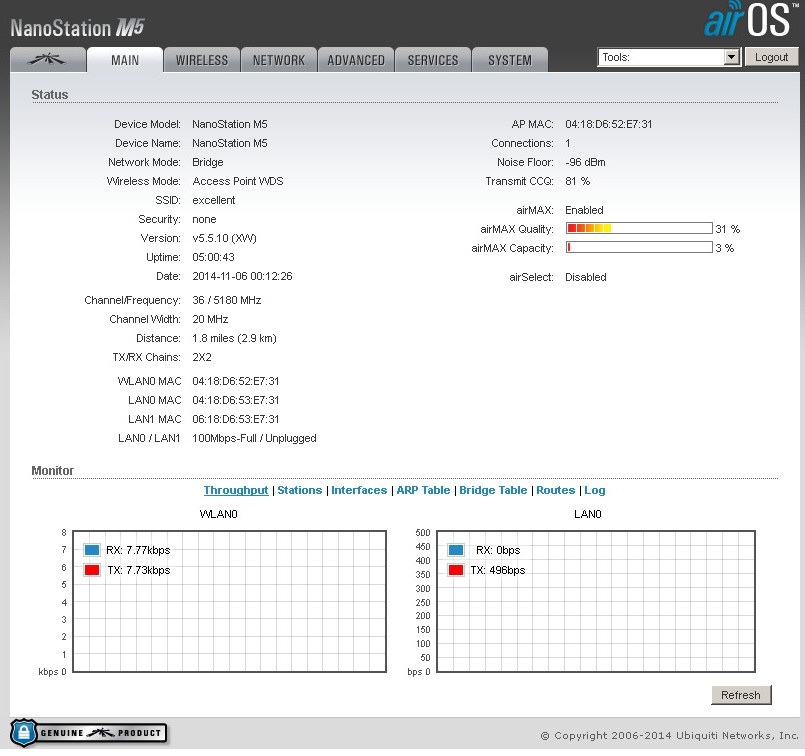805x756 pixels.
Task: Select the AP MAC value 04:18:D6:52:E7:31
Action: (608, 124)
